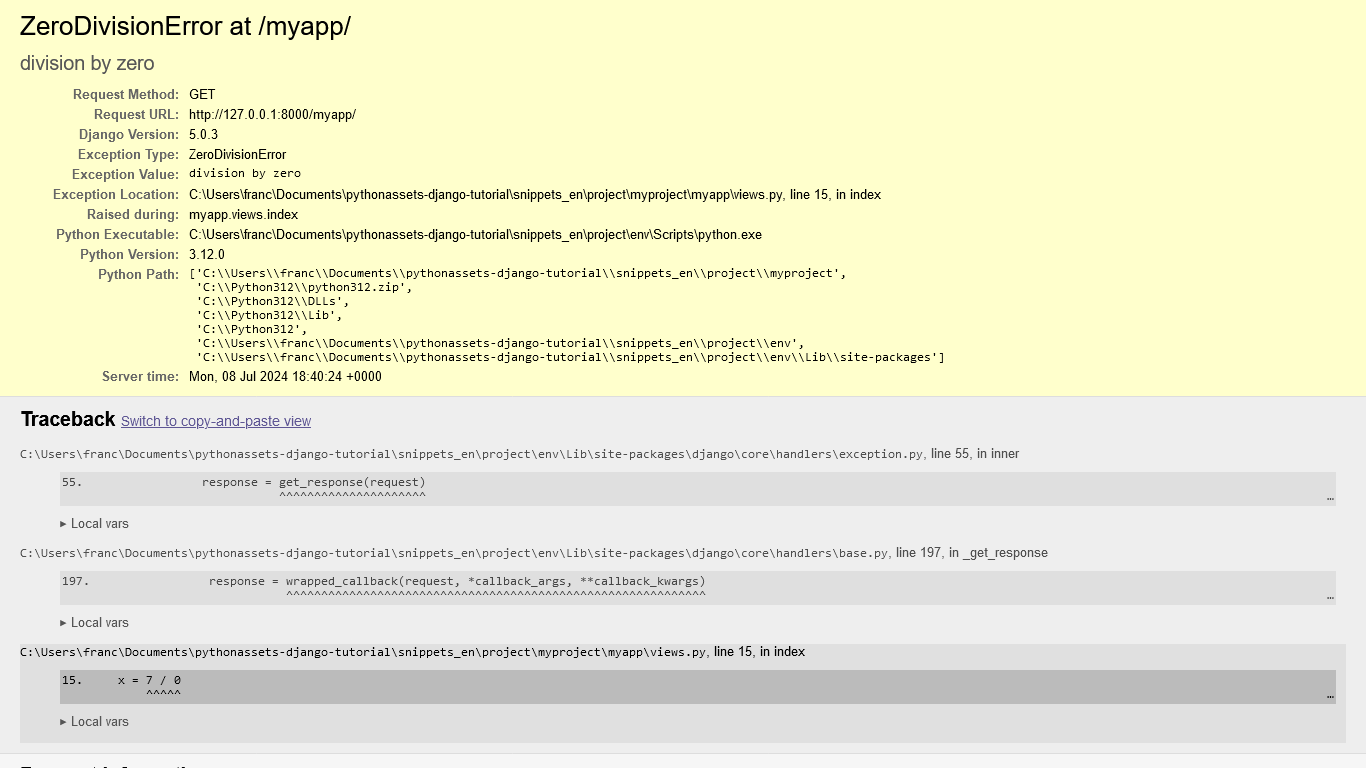Viewport: 1366px width, 768px height.
Task: Click the Traceback section heading
Action: click(68, 419)
